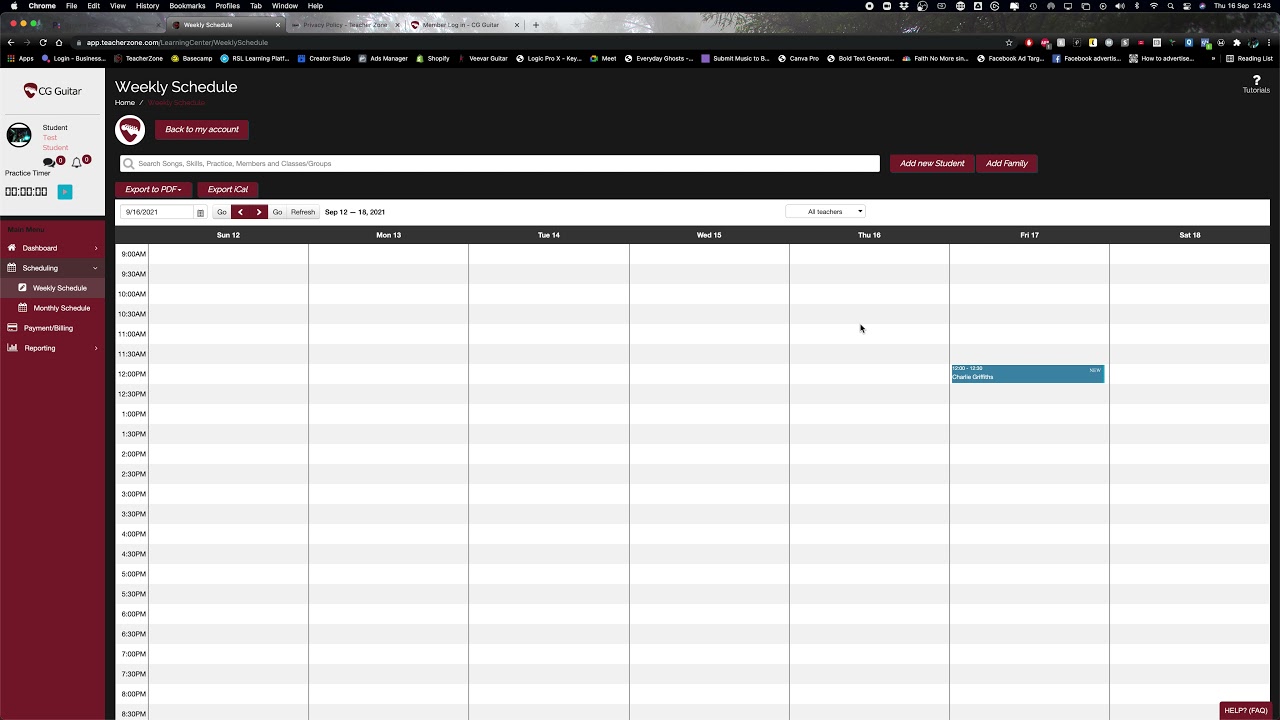Open the Apps bookmarks shortcut
The height and width of the screenshot is (720, 1280).
(x=21, y=59)
